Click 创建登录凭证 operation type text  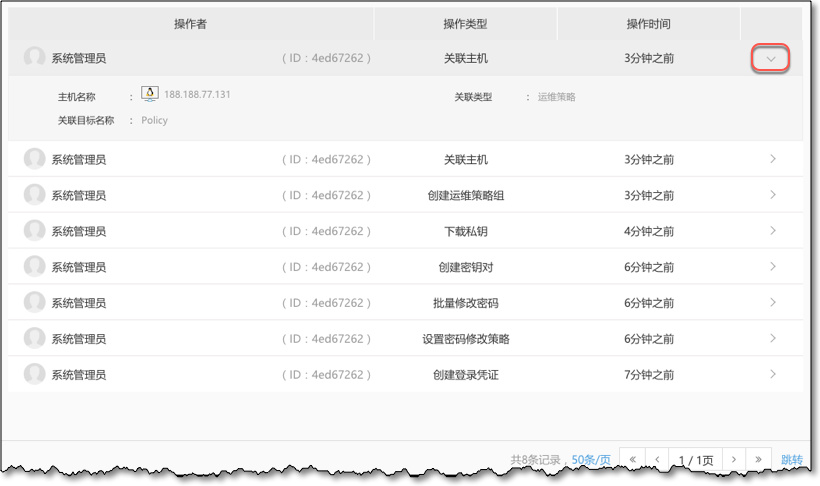pos(465,375)
